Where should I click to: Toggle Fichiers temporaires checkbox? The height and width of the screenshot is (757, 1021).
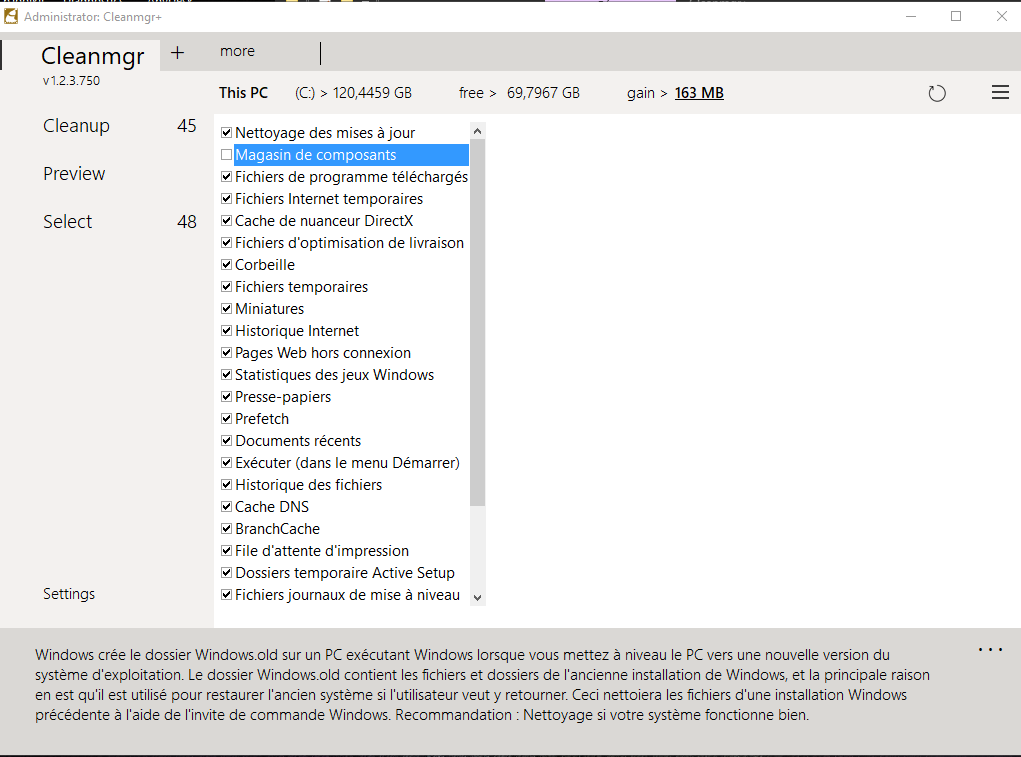(x=227, y=286)
